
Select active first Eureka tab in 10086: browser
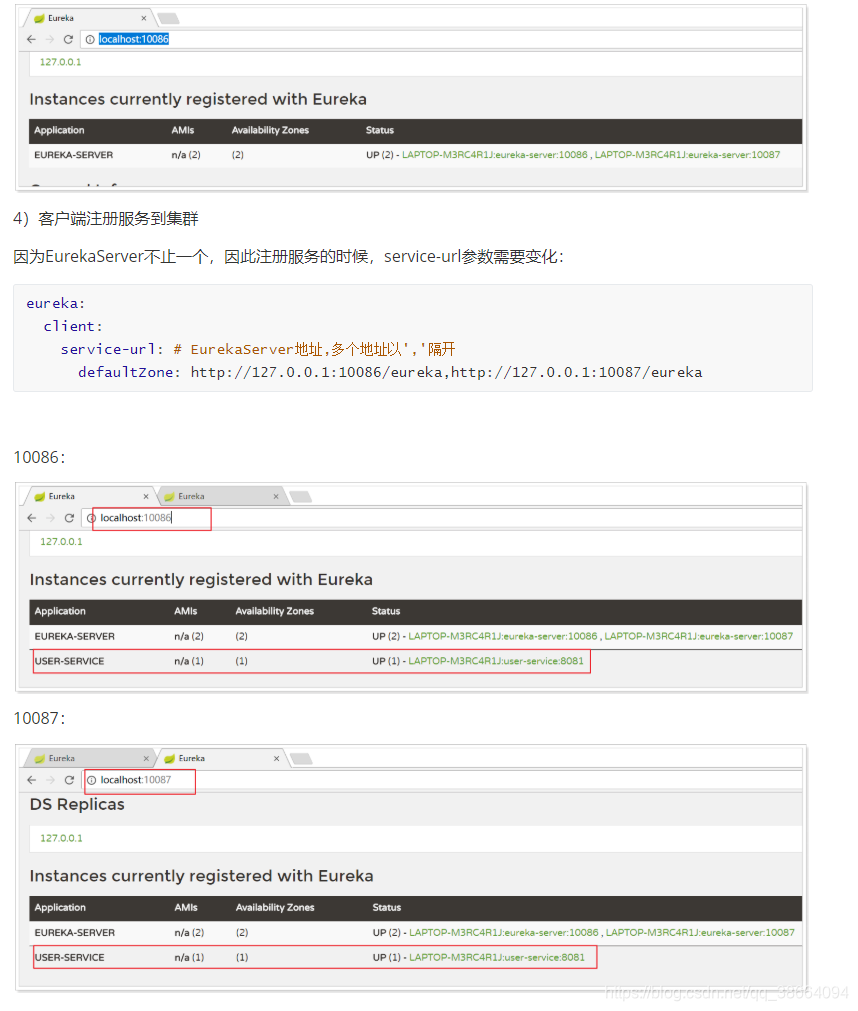click(89, 496)
